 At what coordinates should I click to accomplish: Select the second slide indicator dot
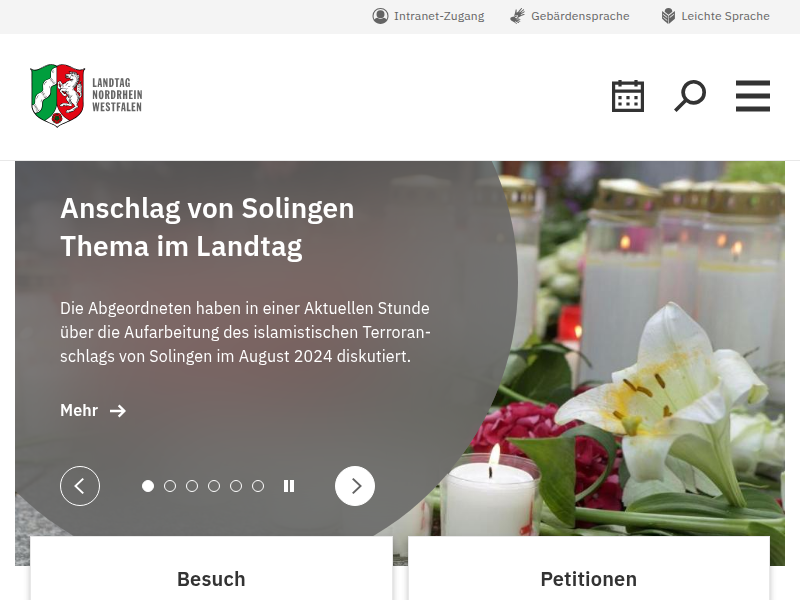tap(170, 486)
